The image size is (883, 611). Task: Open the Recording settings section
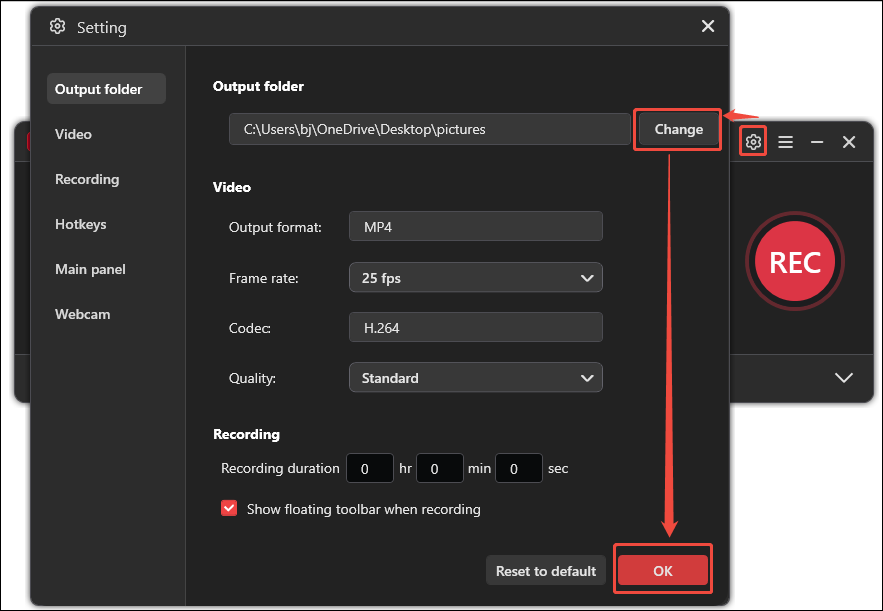click(87, 179)
